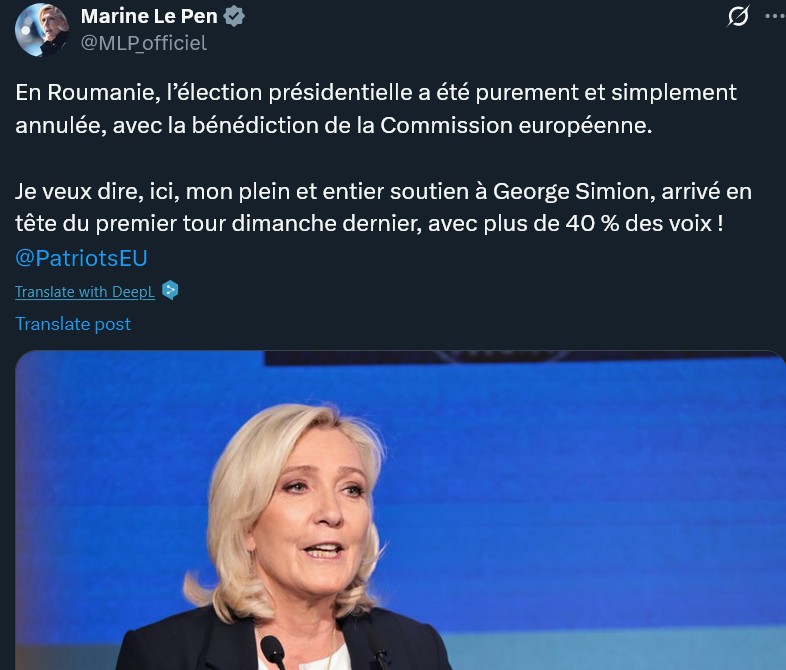Screen dimensions: 786x670
Task: Visit the @MLP_officiel handle
Action: click(x=144, y=43)
